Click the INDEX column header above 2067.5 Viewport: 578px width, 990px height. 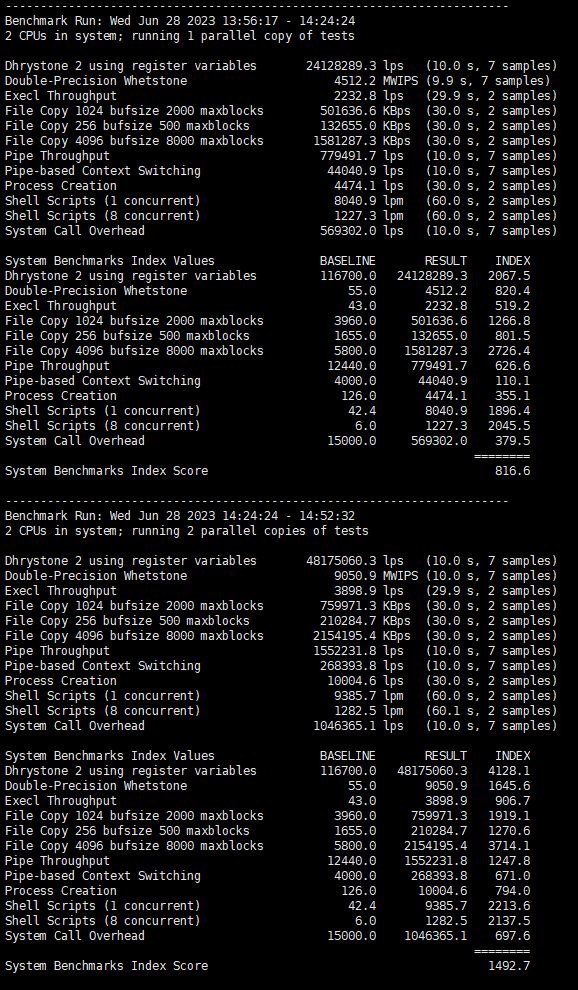512,261
